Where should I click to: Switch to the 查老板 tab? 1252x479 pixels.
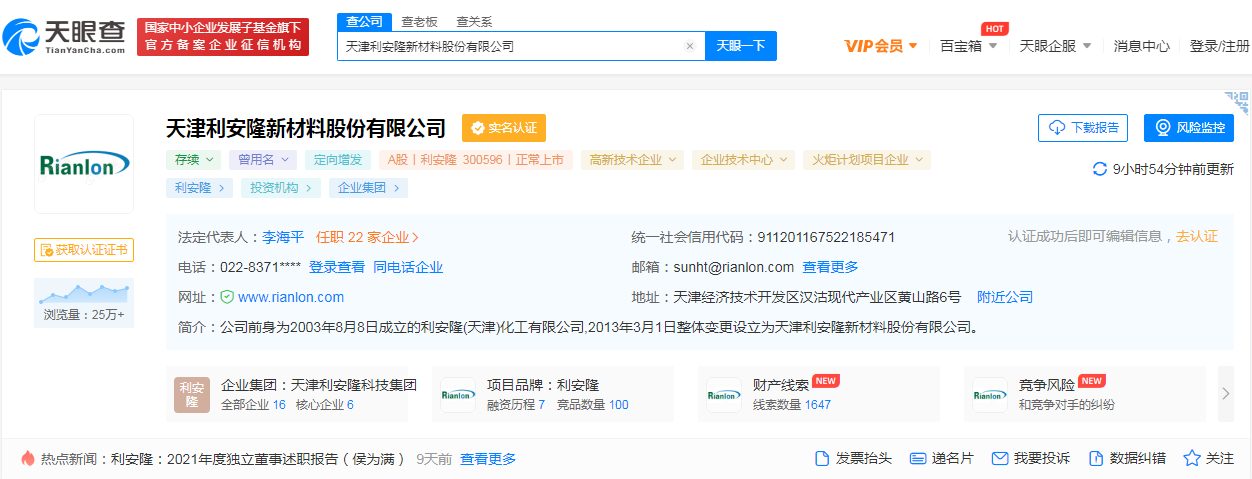[x=419, y=22]
